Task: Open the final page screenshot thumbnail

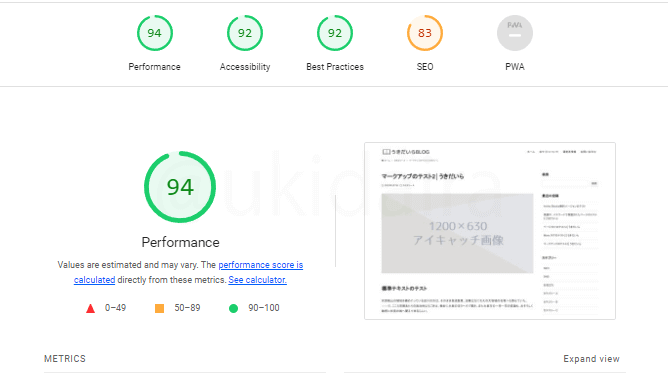Action: [x=490, y=231]
